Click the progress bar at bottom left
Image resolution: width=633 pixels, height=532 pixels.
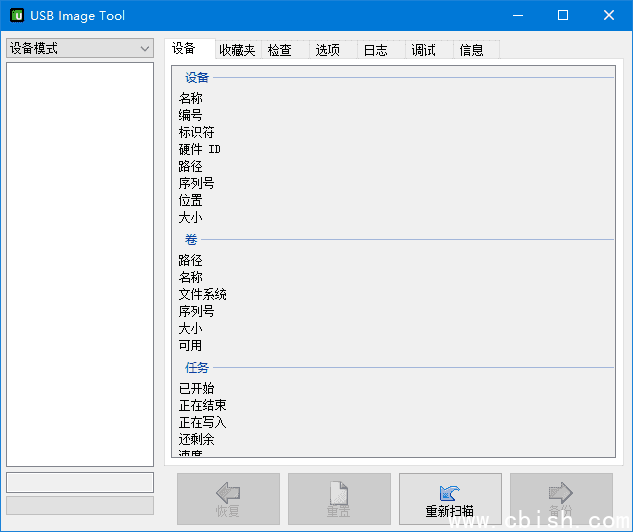pyautogui.click(x=80, y=505)
